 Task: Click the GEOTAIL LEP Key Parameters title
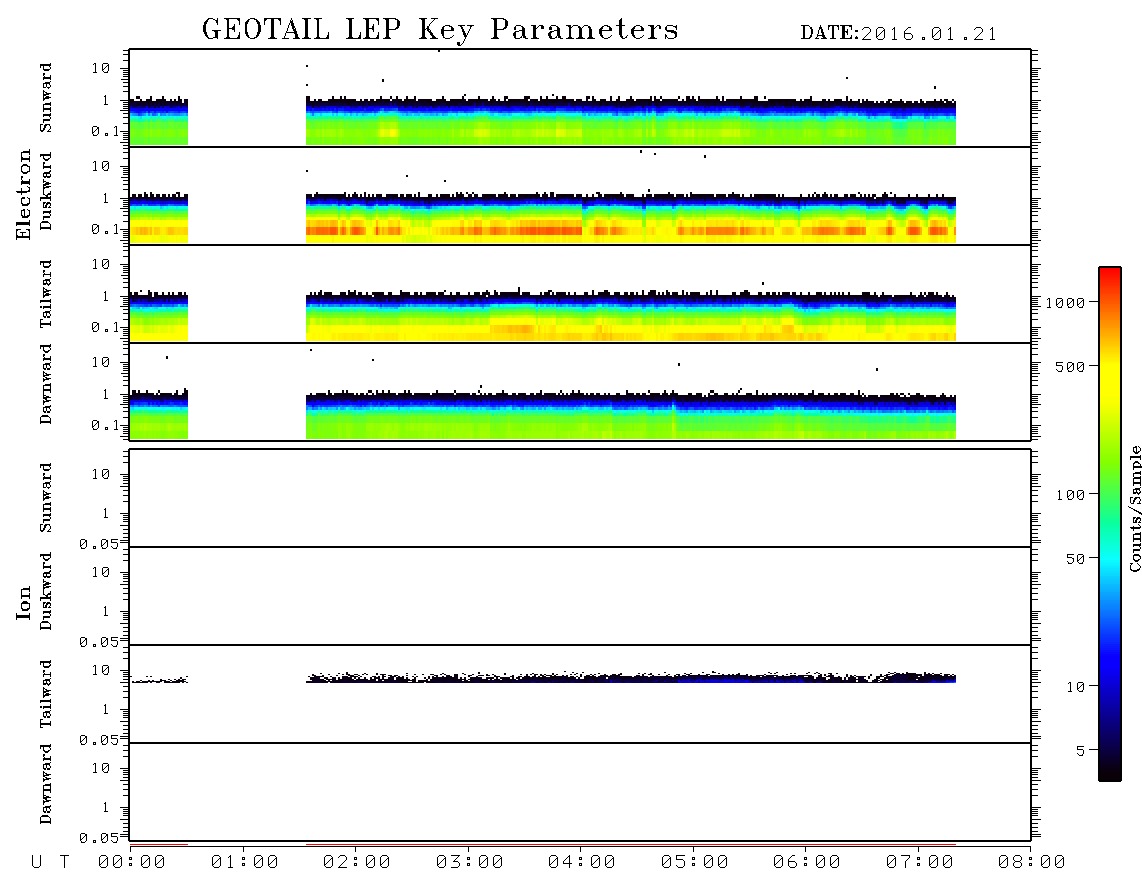(x=440, y=30)
